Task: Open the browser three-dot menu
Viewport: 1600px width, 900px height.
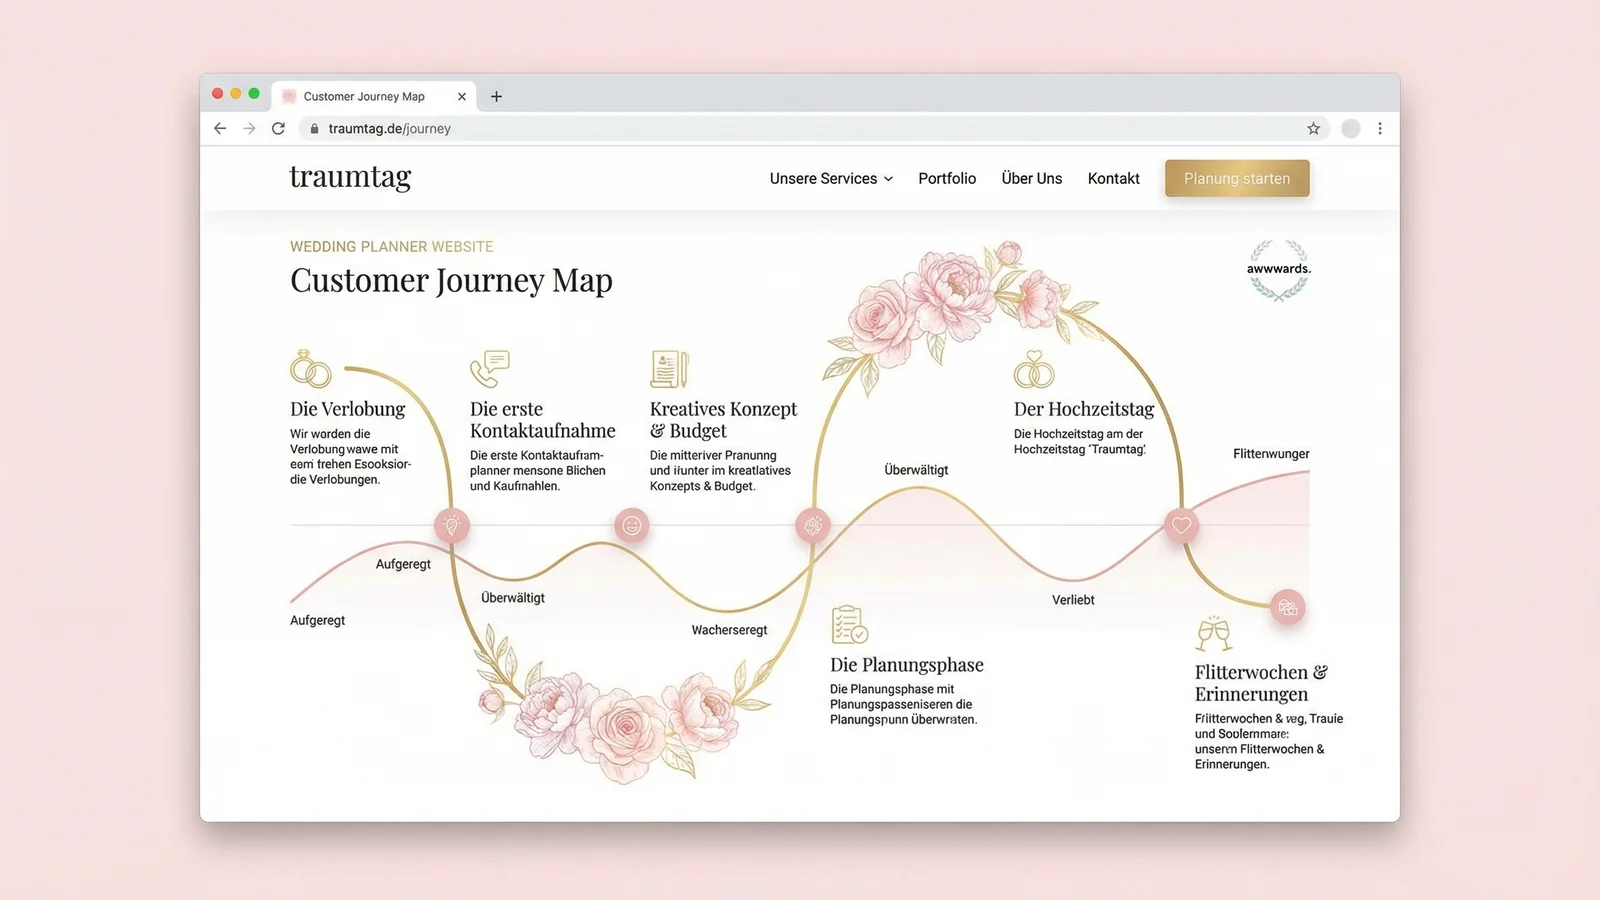Action: 1380,128
